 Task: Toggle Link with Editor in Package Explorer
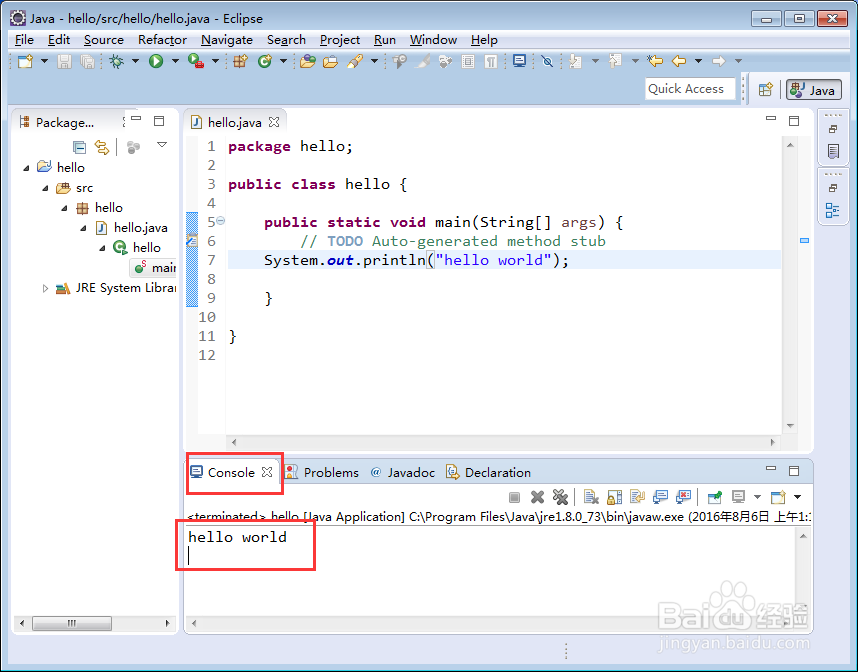pos(102,147)
